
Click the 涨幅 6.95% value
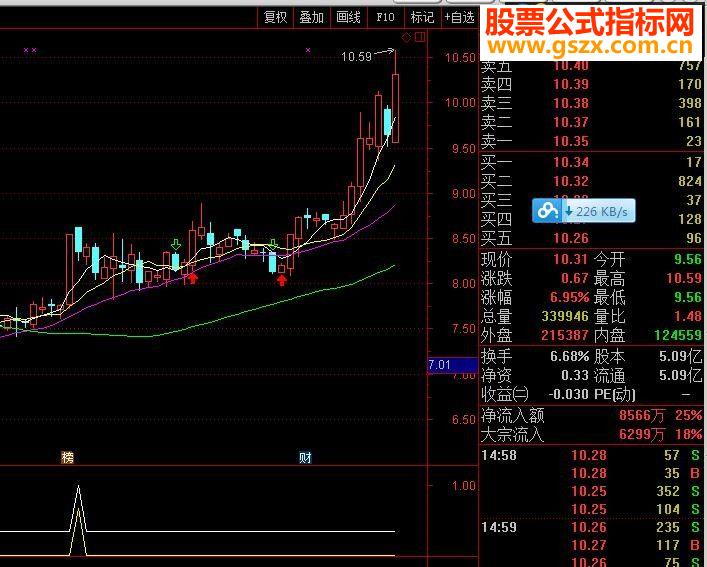pyautogui.click(x=569, y=297)
